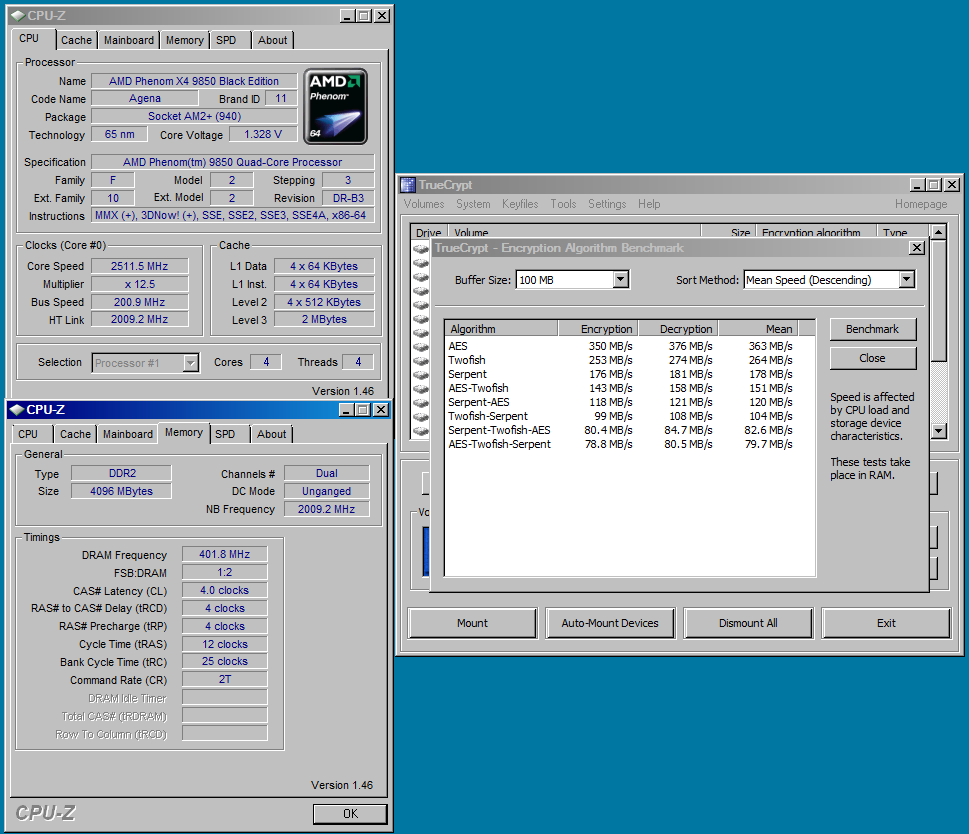The height and width of the screenshot is (834, 969).
Task: Click the Mount button
Action: [472, 623]
